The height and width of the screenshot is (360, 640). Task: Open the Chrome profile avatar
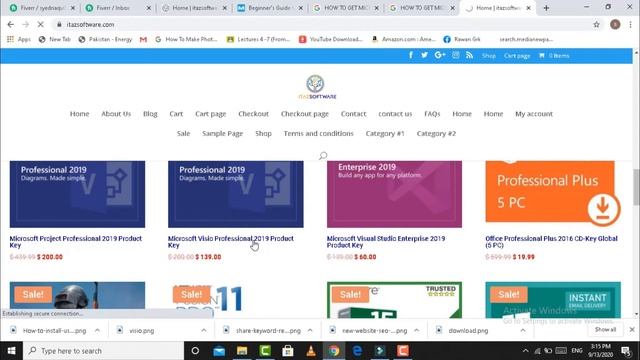click(615, 24)
